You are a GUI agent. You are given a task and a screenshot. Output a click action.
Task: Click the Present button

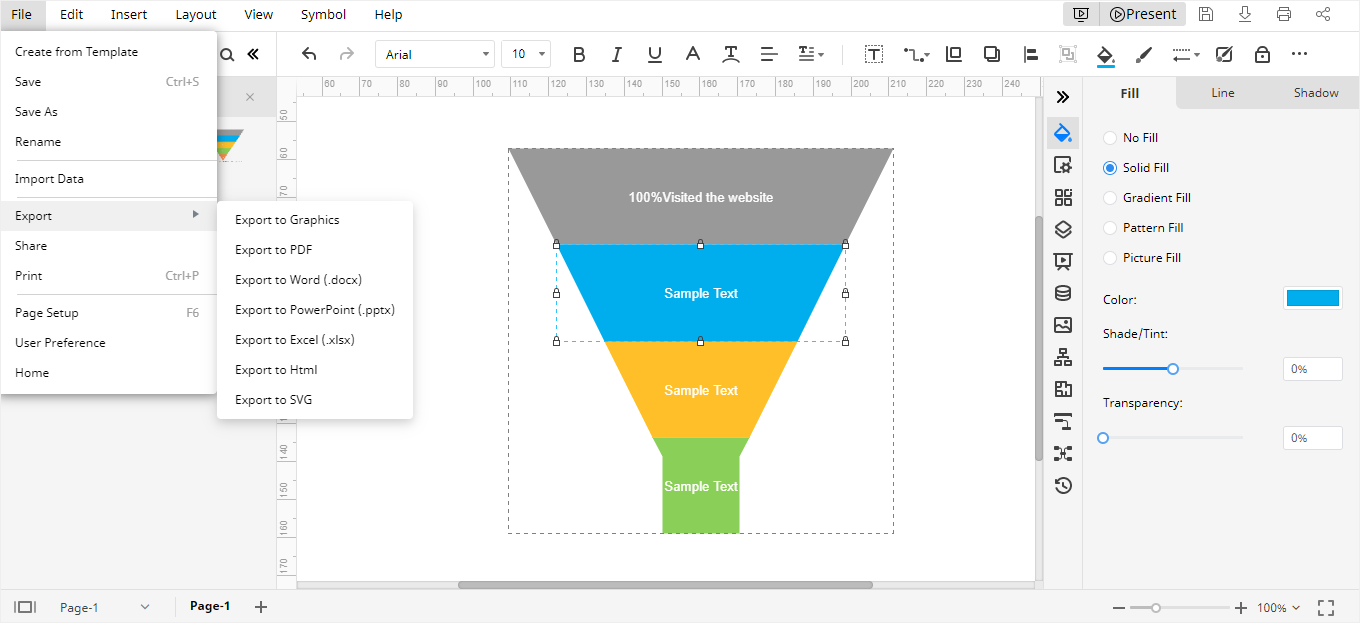point(1142,14)
